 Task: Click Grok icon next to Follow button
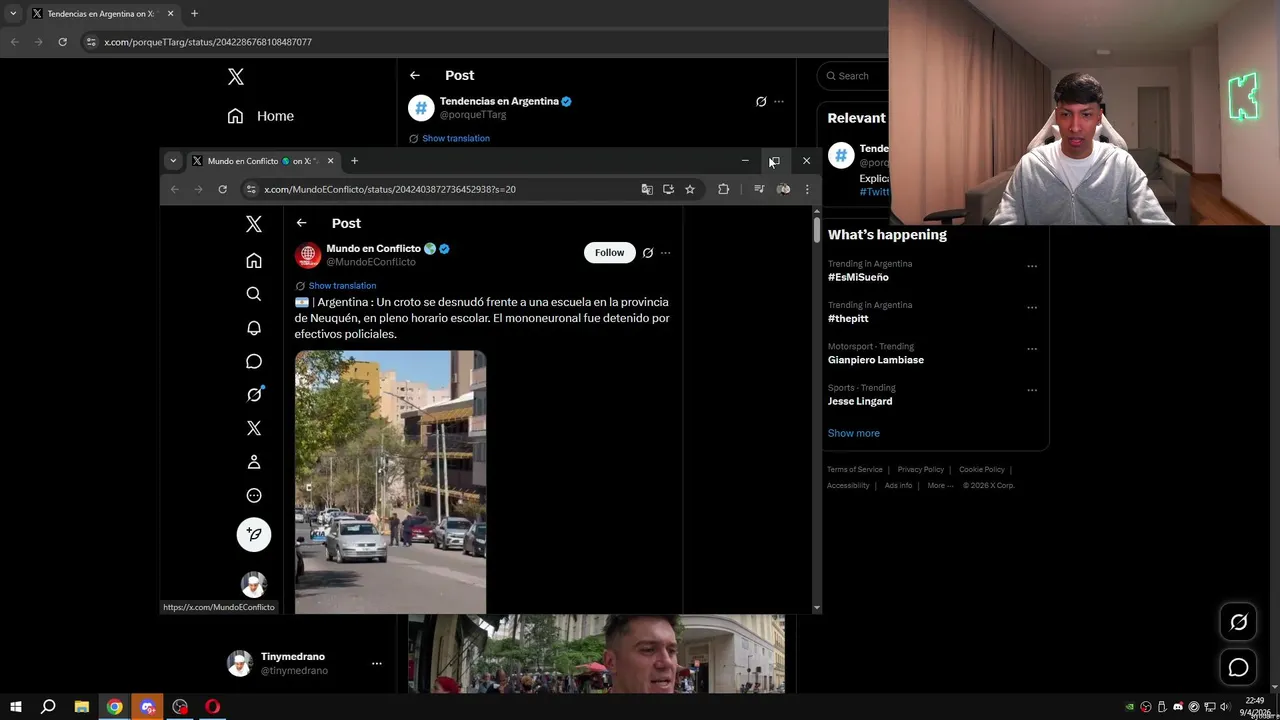[648, 253]
